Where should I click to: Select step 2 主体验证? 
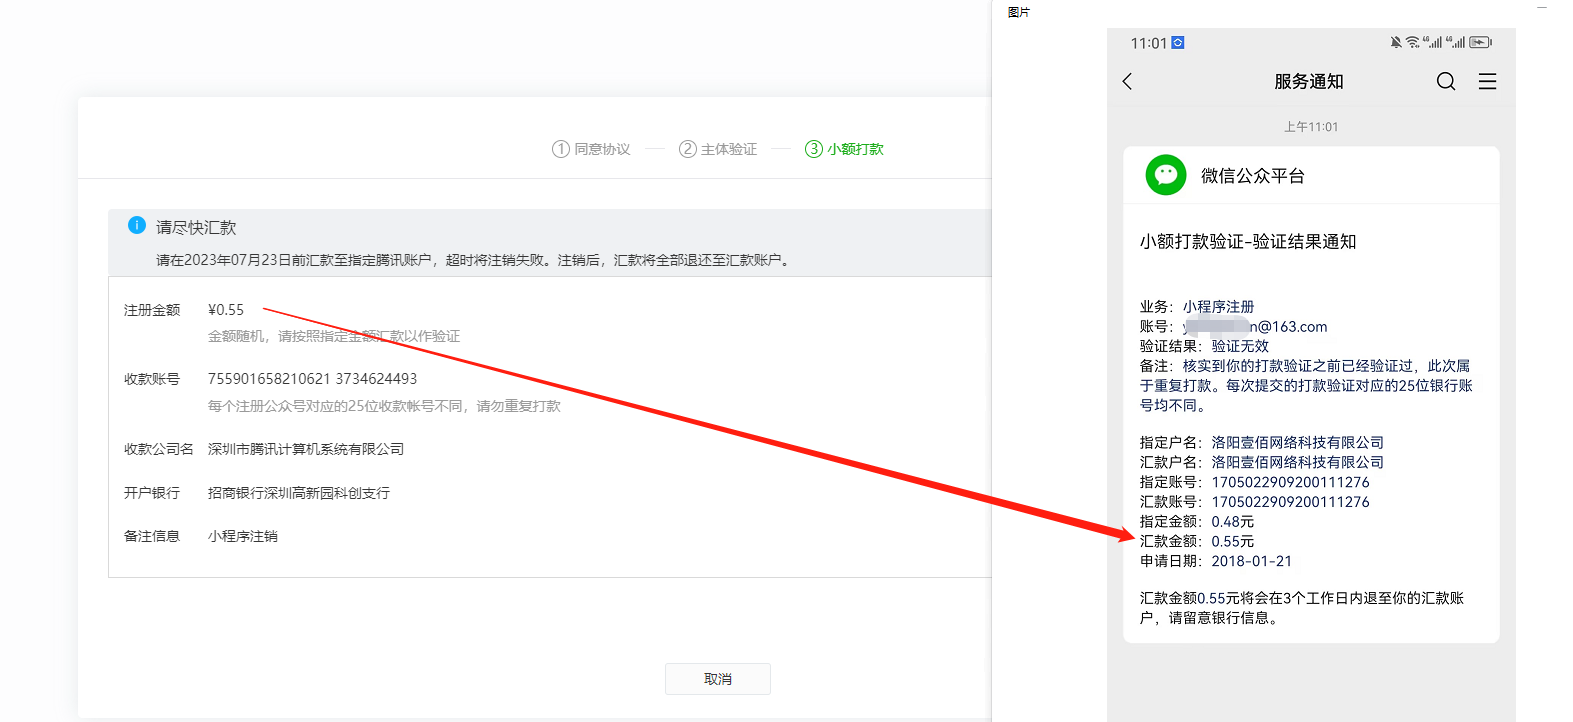pyautogui.click(x=718, y=149)
